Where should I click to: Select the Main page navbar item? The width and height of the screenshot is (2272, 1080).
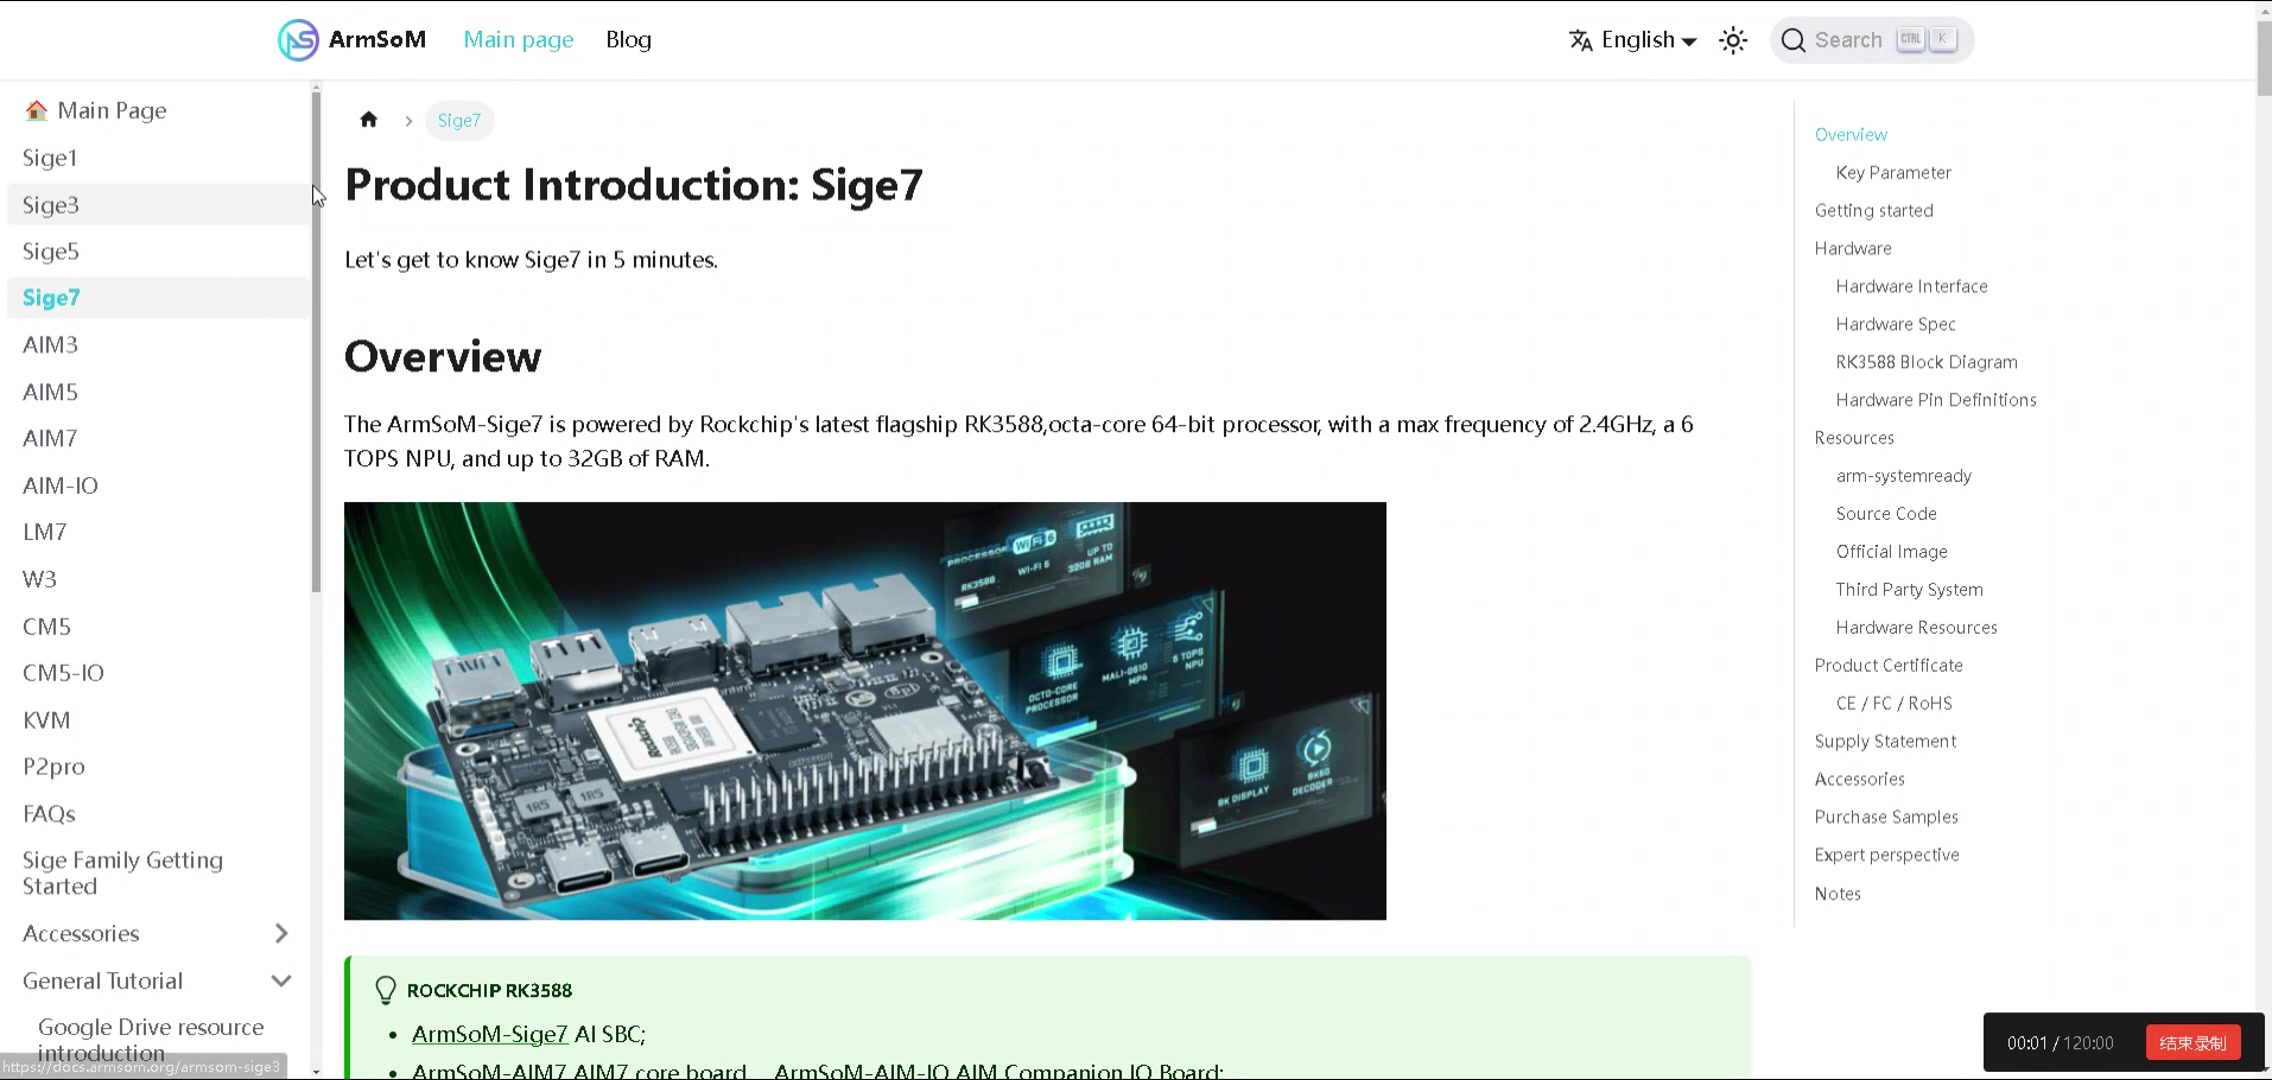pos(518,40)
